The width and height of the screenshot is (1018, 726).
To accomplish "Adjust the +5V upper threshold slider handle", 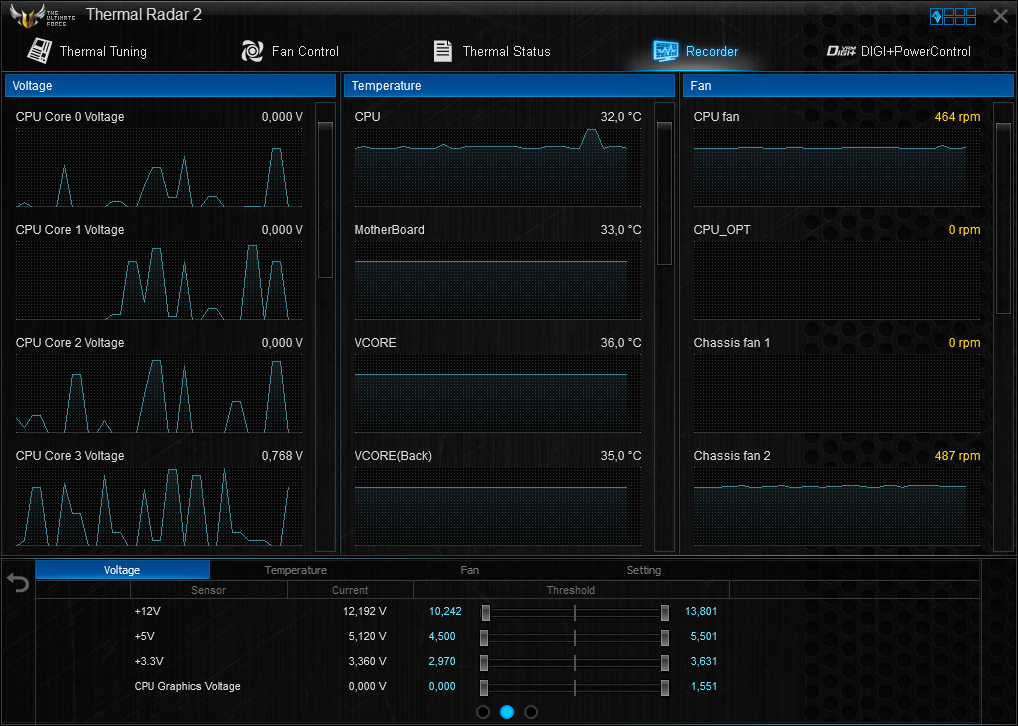I will [665, 638].
